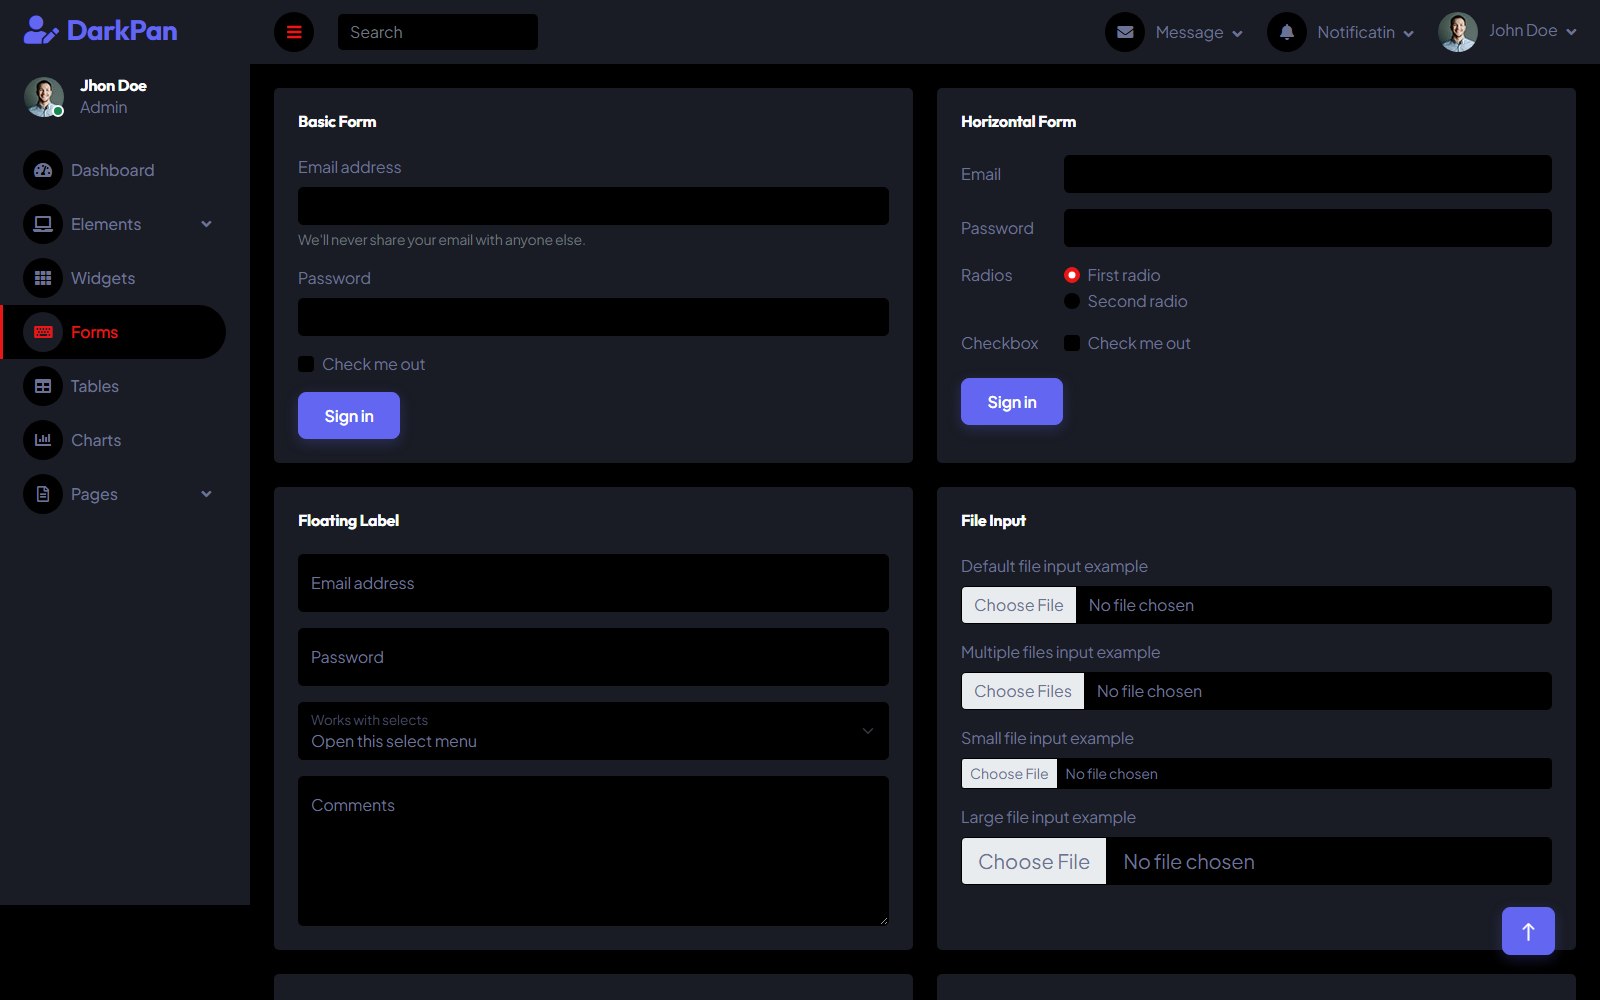Check 'Check me out' in Horizontal Form
The image size is (1600, 1000).
tap(1072, 343)
